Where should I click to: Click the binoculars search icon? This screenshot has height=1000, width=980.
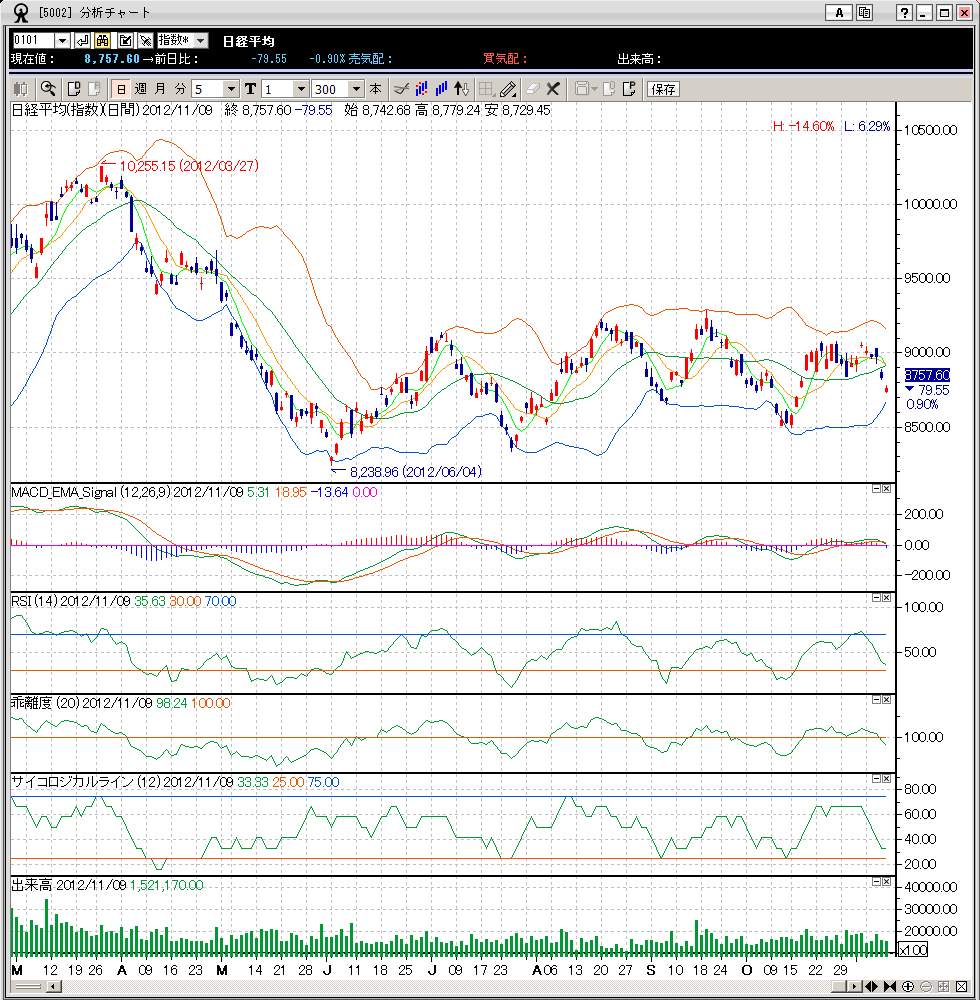click(x=103, y=40)
